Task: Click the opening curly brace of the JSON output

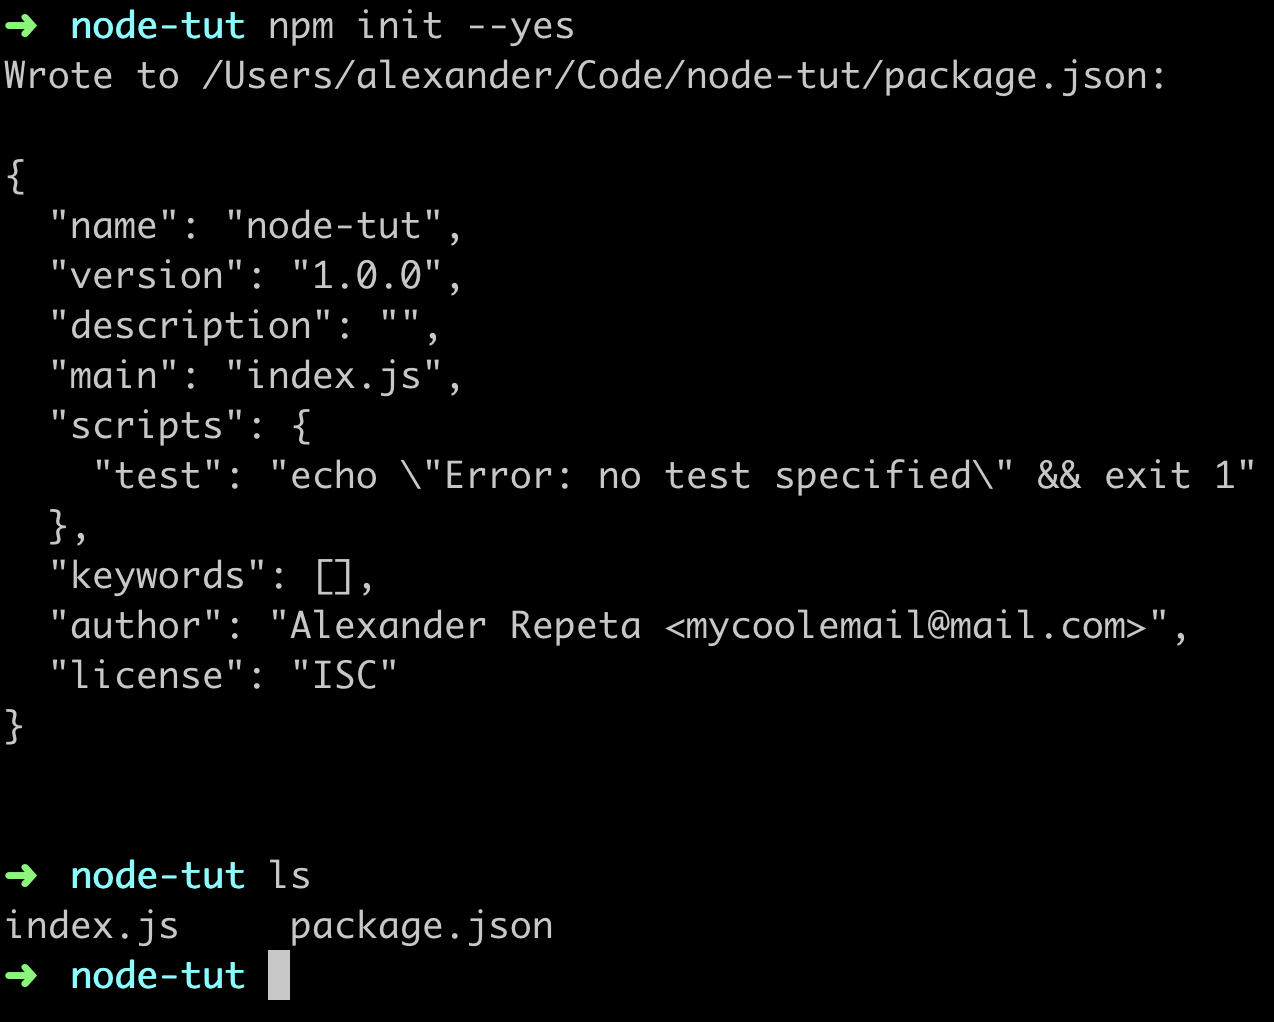Action: pyautogui.click(x=15, y=176)
